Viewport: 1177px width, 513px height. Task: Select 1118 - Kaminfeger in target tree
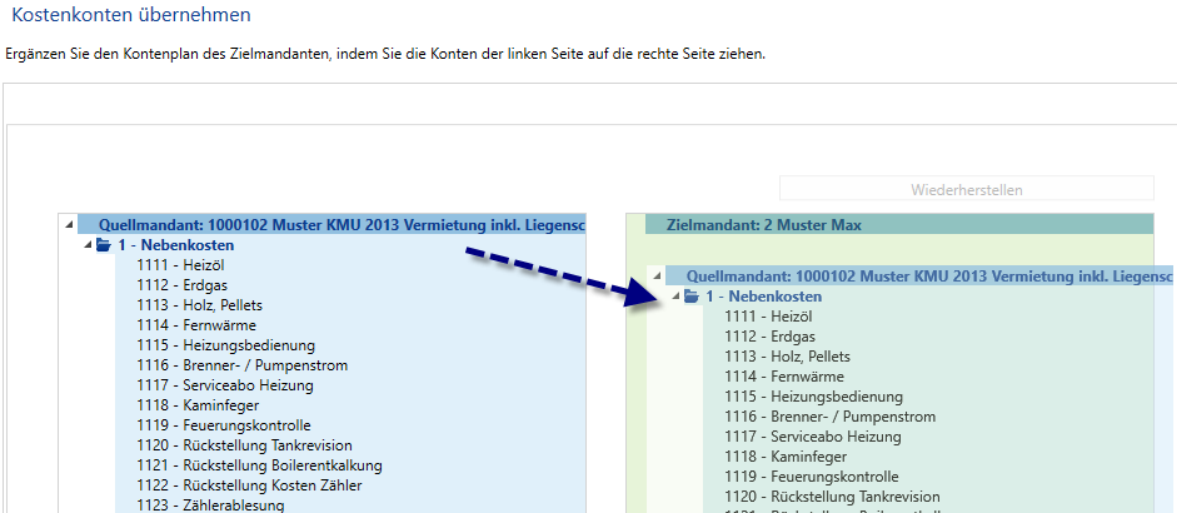[x=786, y=457]
